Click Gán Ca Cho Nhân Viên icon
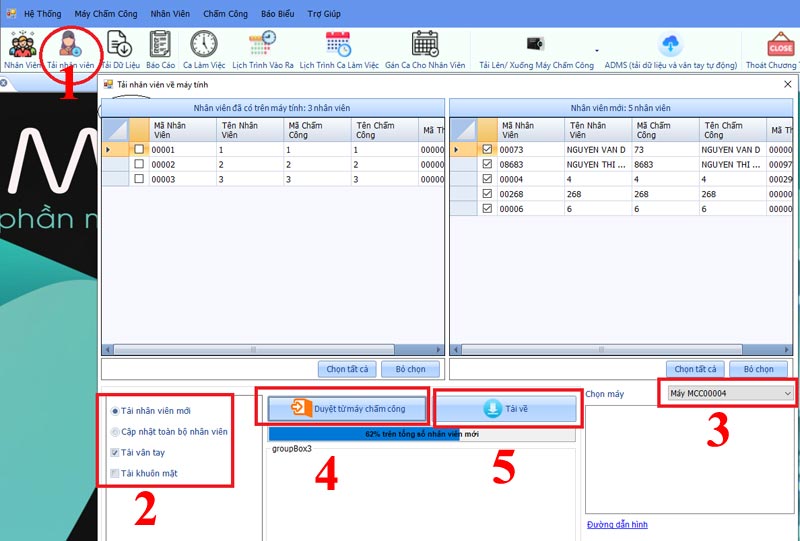Screen dimensions: 800x541 pos(425,45)
